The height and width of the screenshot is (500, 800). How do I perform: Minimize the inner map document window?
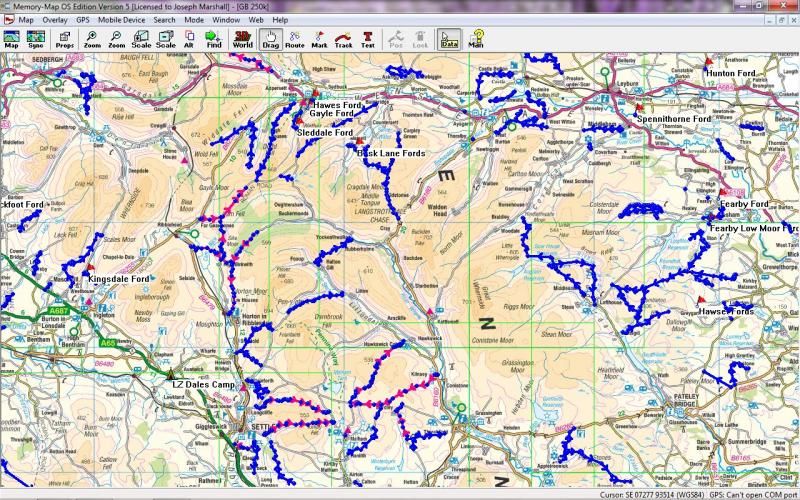[770, 20]
